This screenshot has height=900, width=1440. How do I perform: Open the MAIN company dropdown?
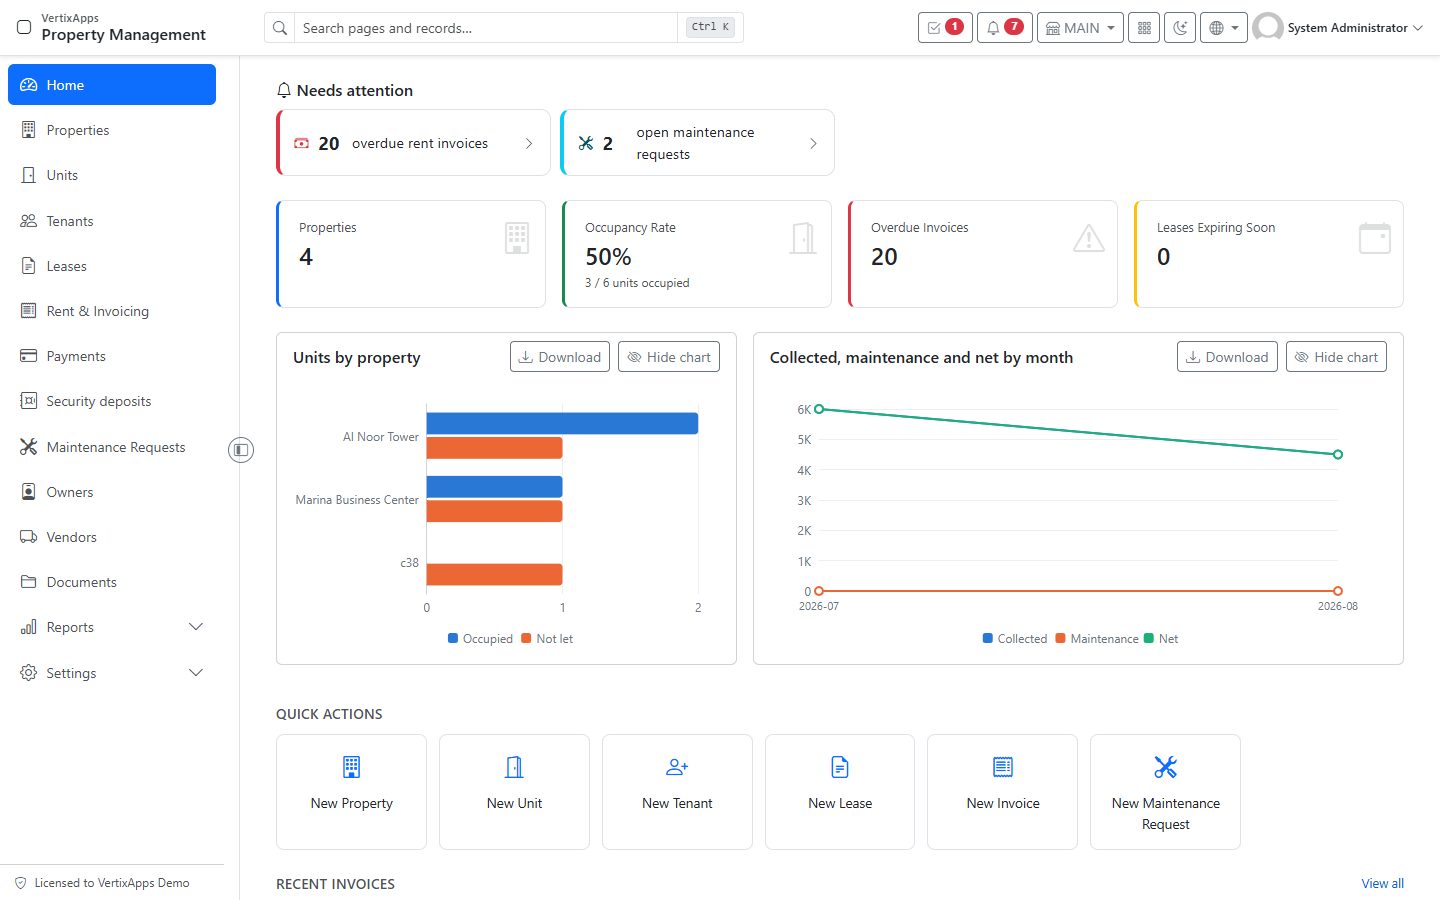tap(1080, 28)
